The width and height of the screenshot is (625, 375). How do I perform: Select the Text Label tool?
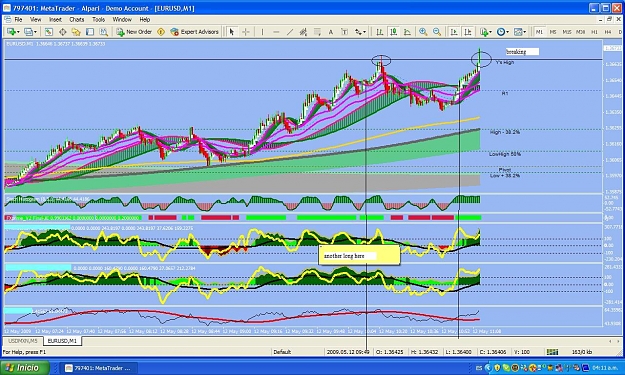coord(344,32)
